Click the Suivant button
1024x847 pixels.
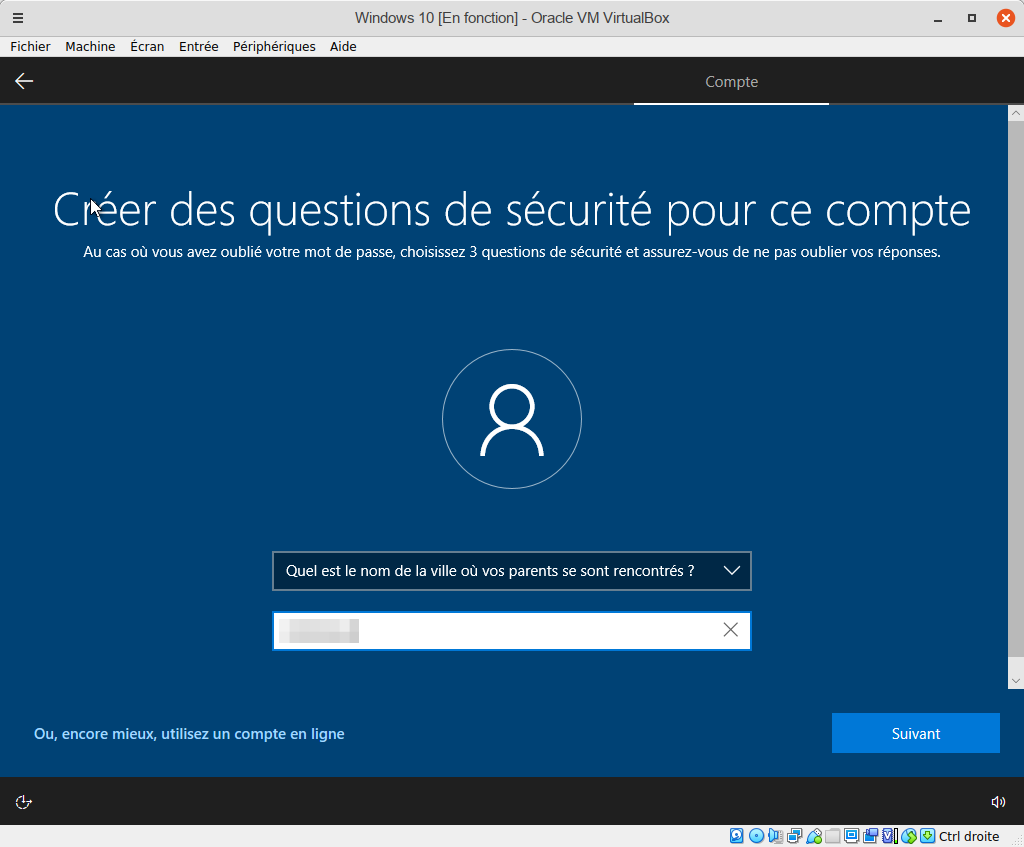click(915, 733)
